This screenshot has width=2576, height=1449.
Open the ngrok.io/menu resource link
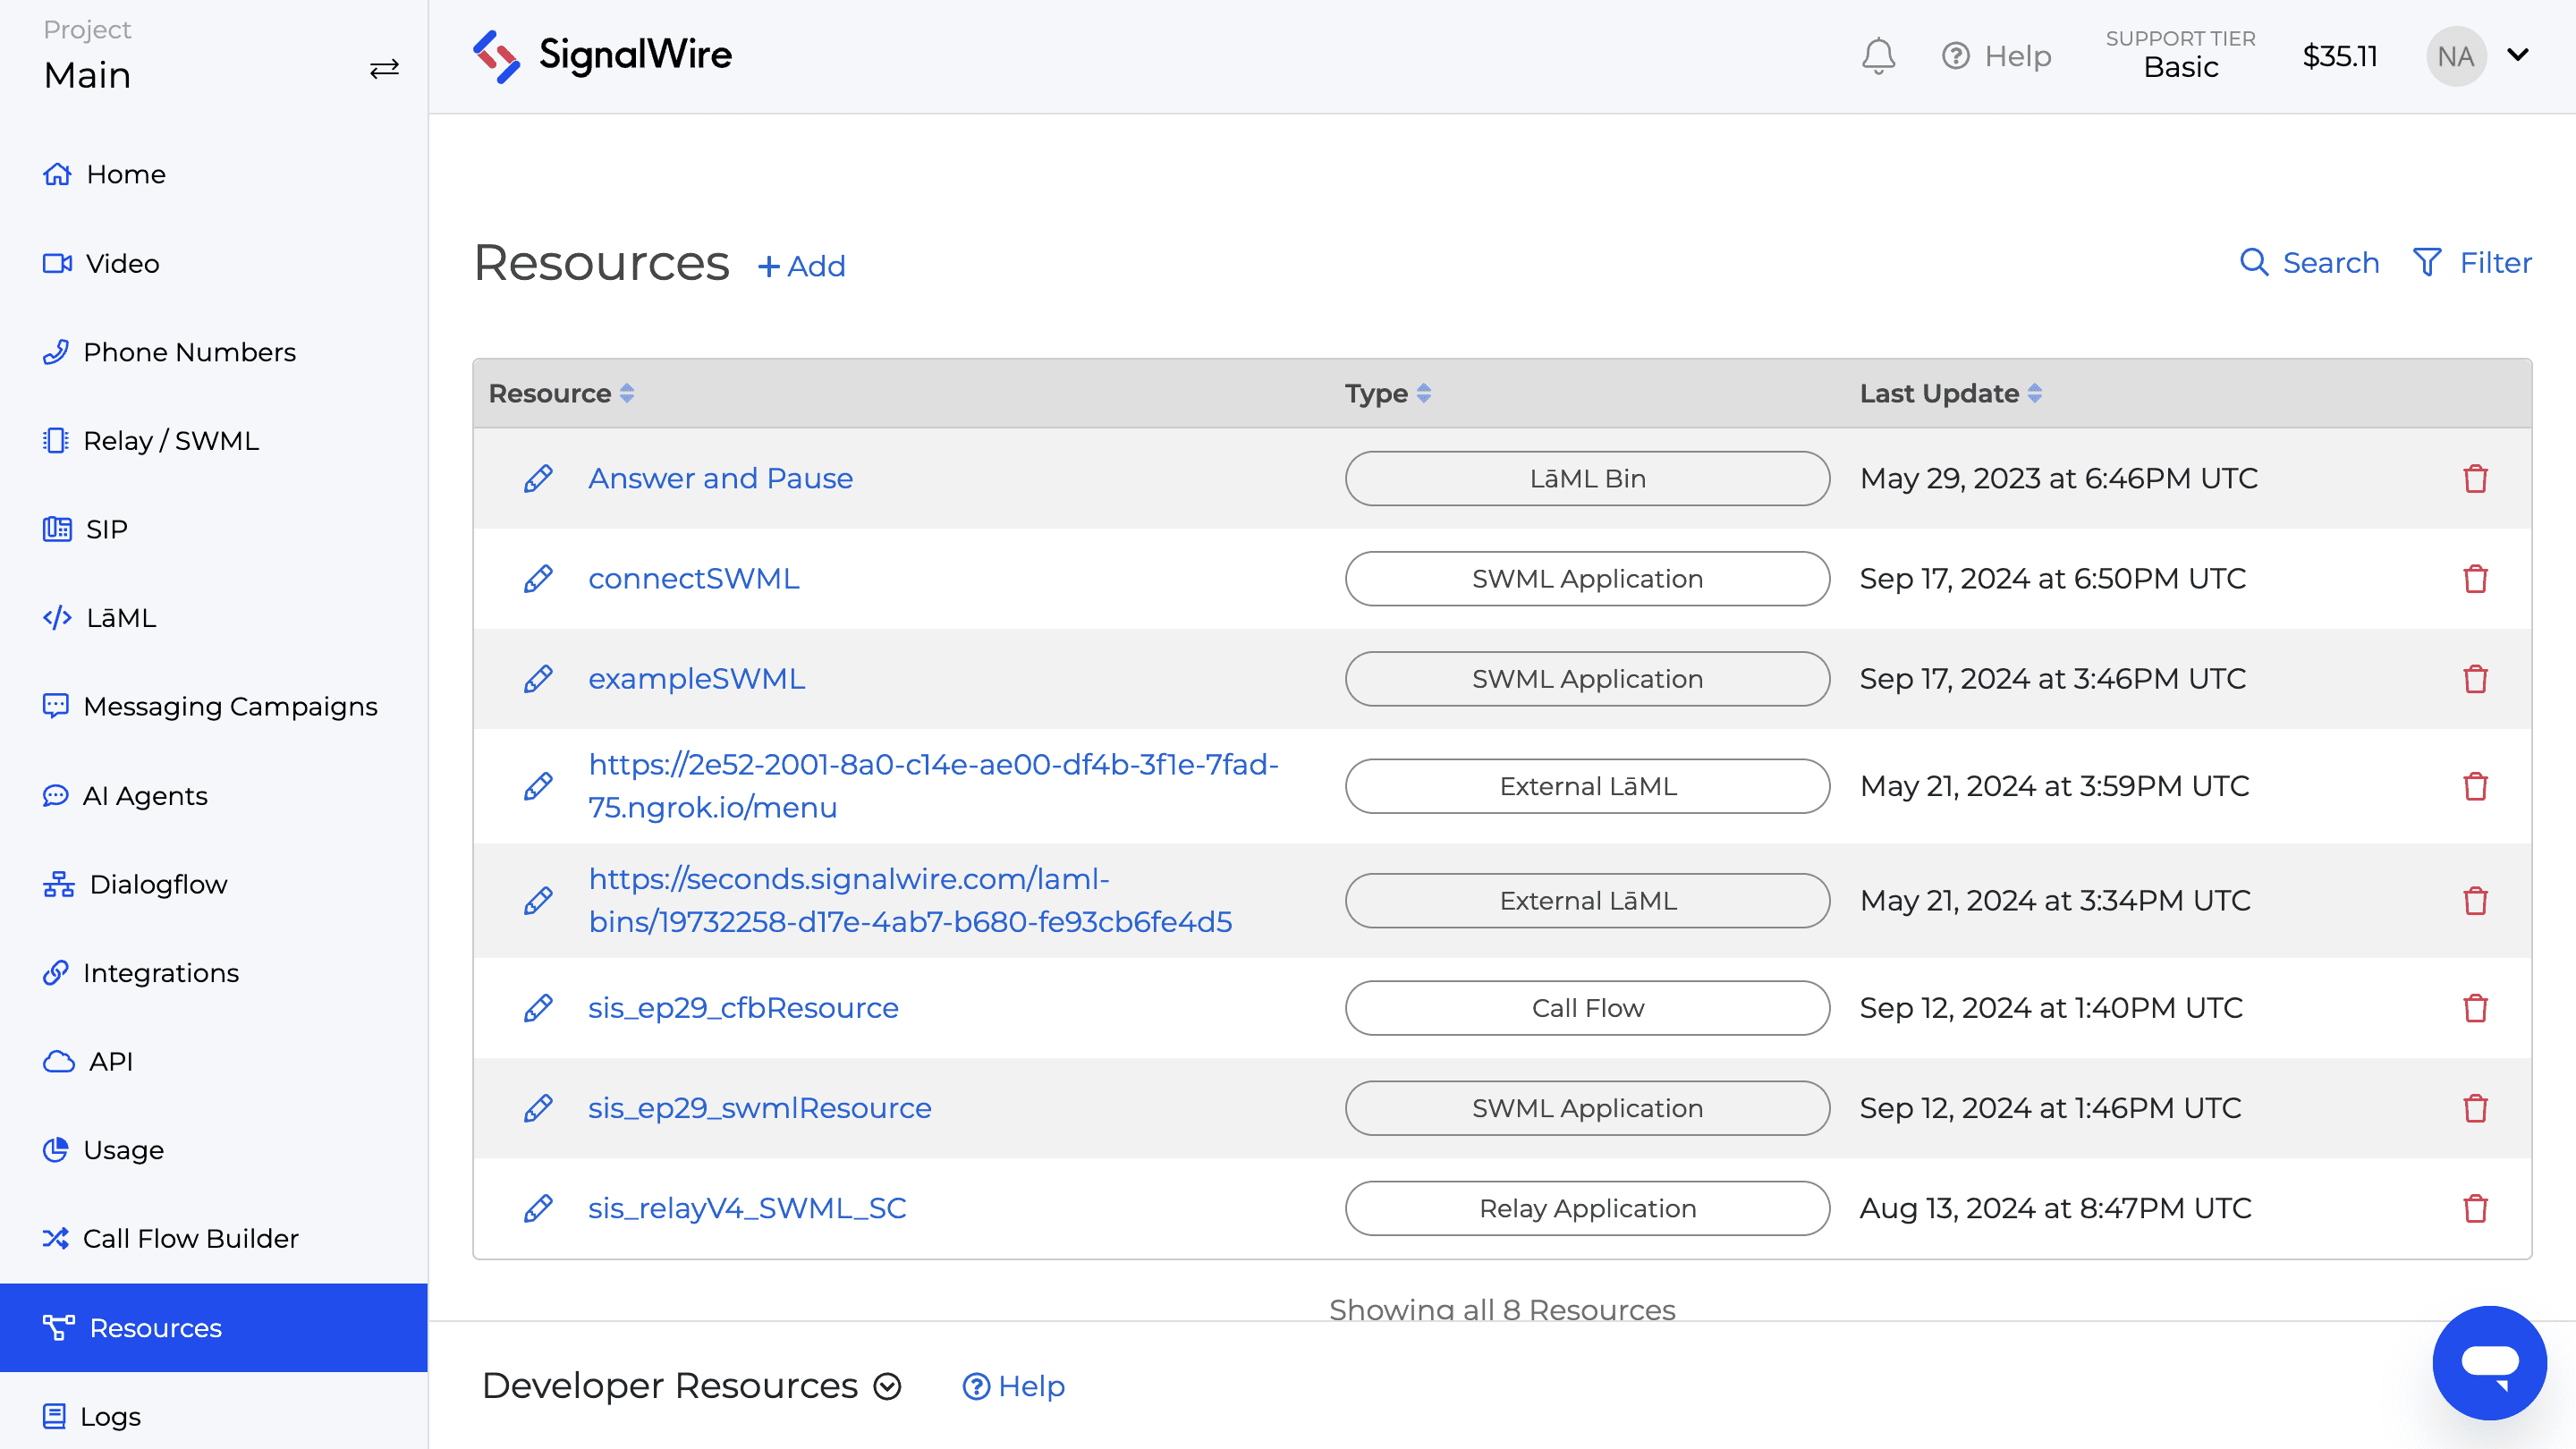(x=934, y=786)
